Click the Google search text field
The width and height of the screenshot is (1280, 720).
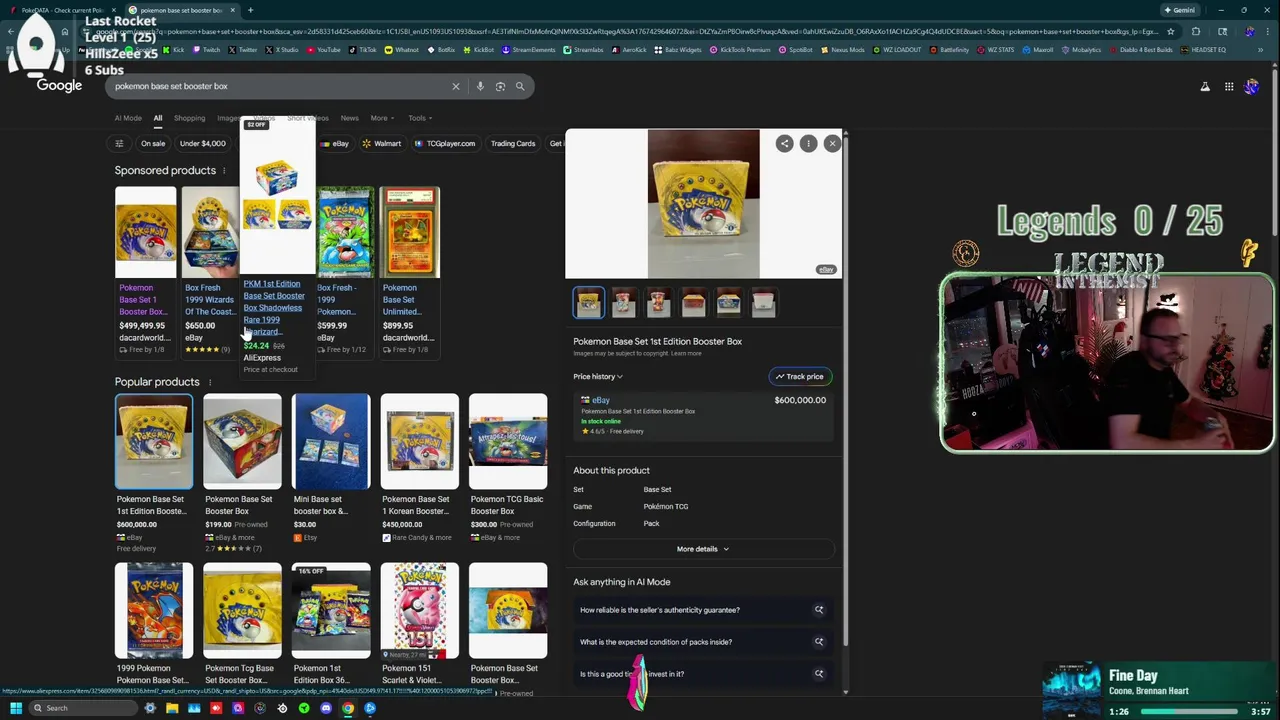coord(280,86)
